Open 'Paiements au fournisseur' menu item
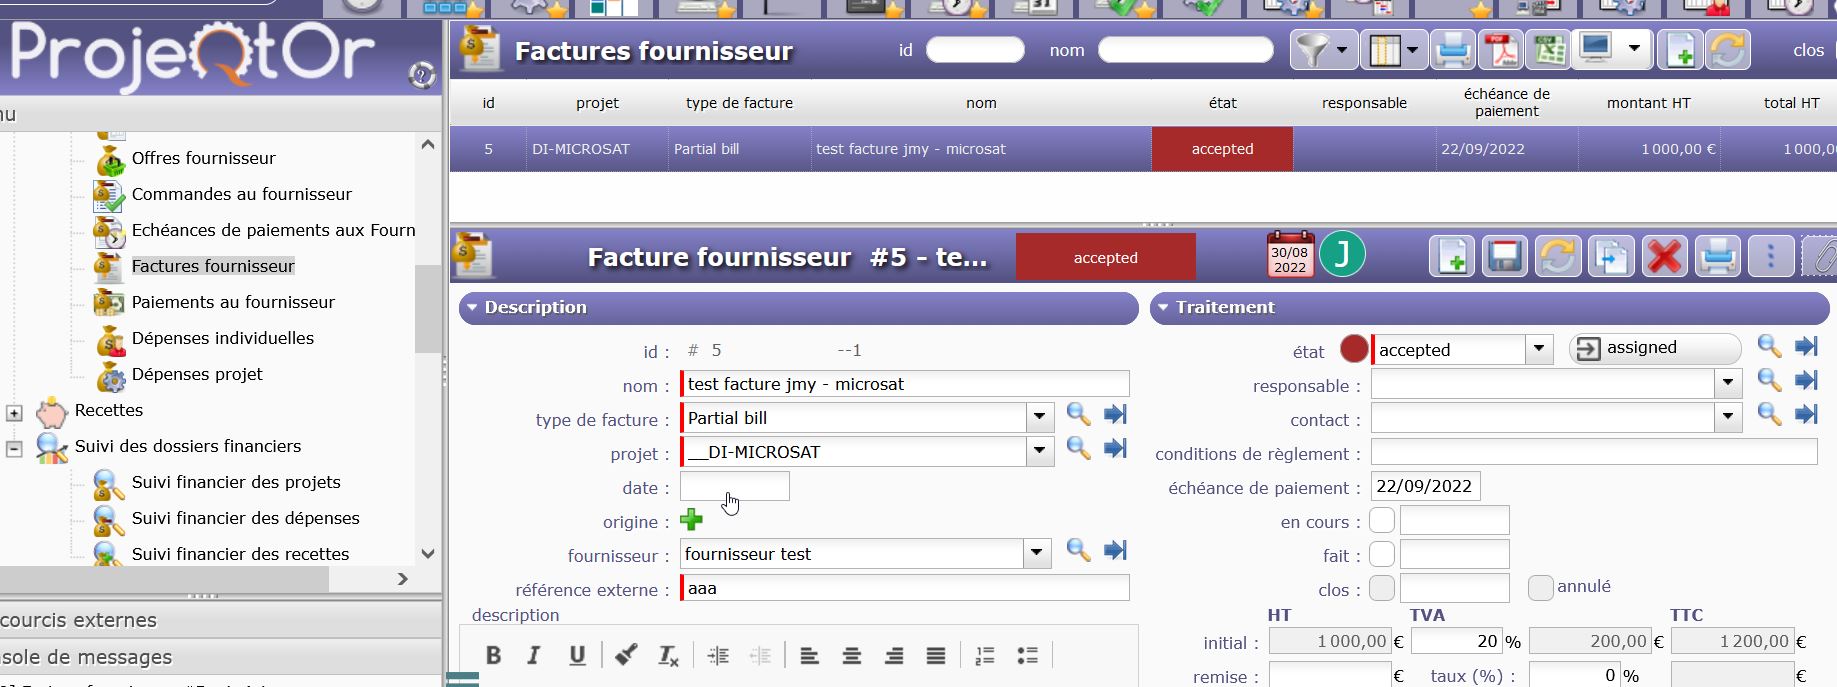1837x687 pixels. pos(233,302)
